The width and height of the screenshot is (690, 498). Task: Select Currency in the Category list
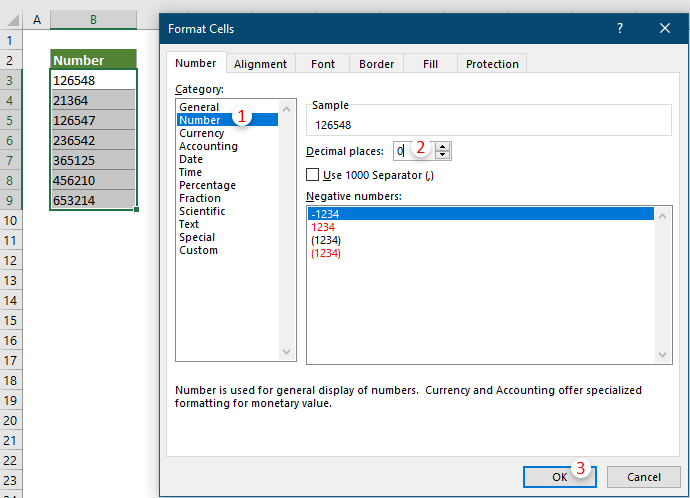click(x=202, y=133)
